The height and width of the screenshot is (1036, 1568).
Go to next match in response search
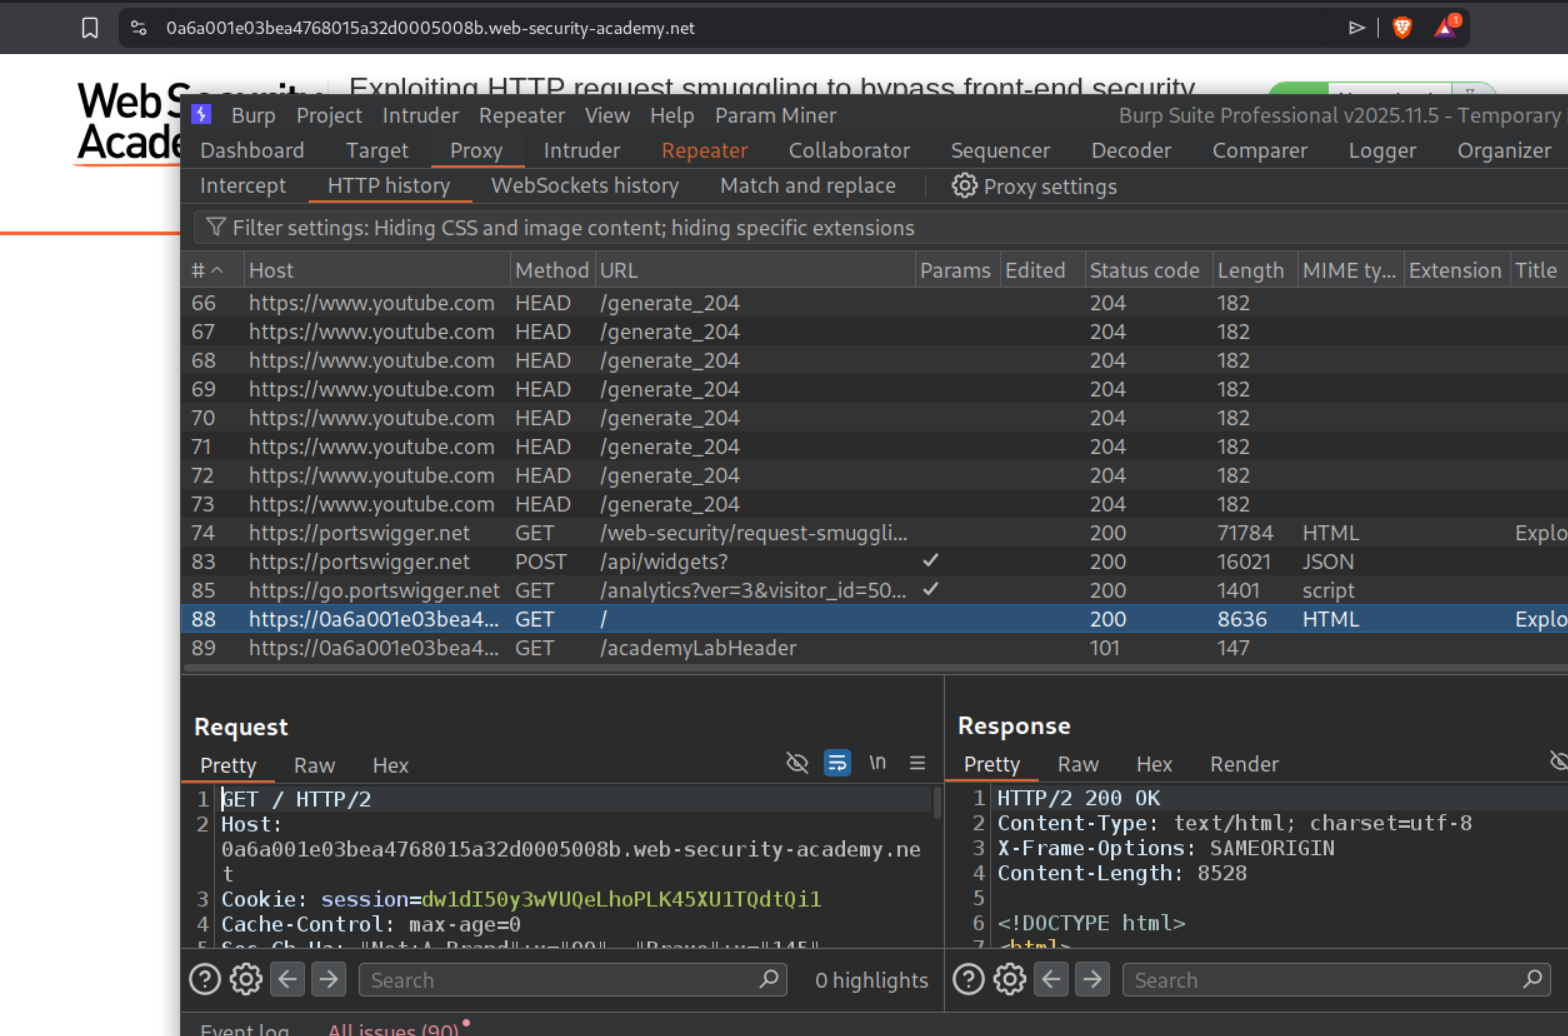coord(1092,980)
